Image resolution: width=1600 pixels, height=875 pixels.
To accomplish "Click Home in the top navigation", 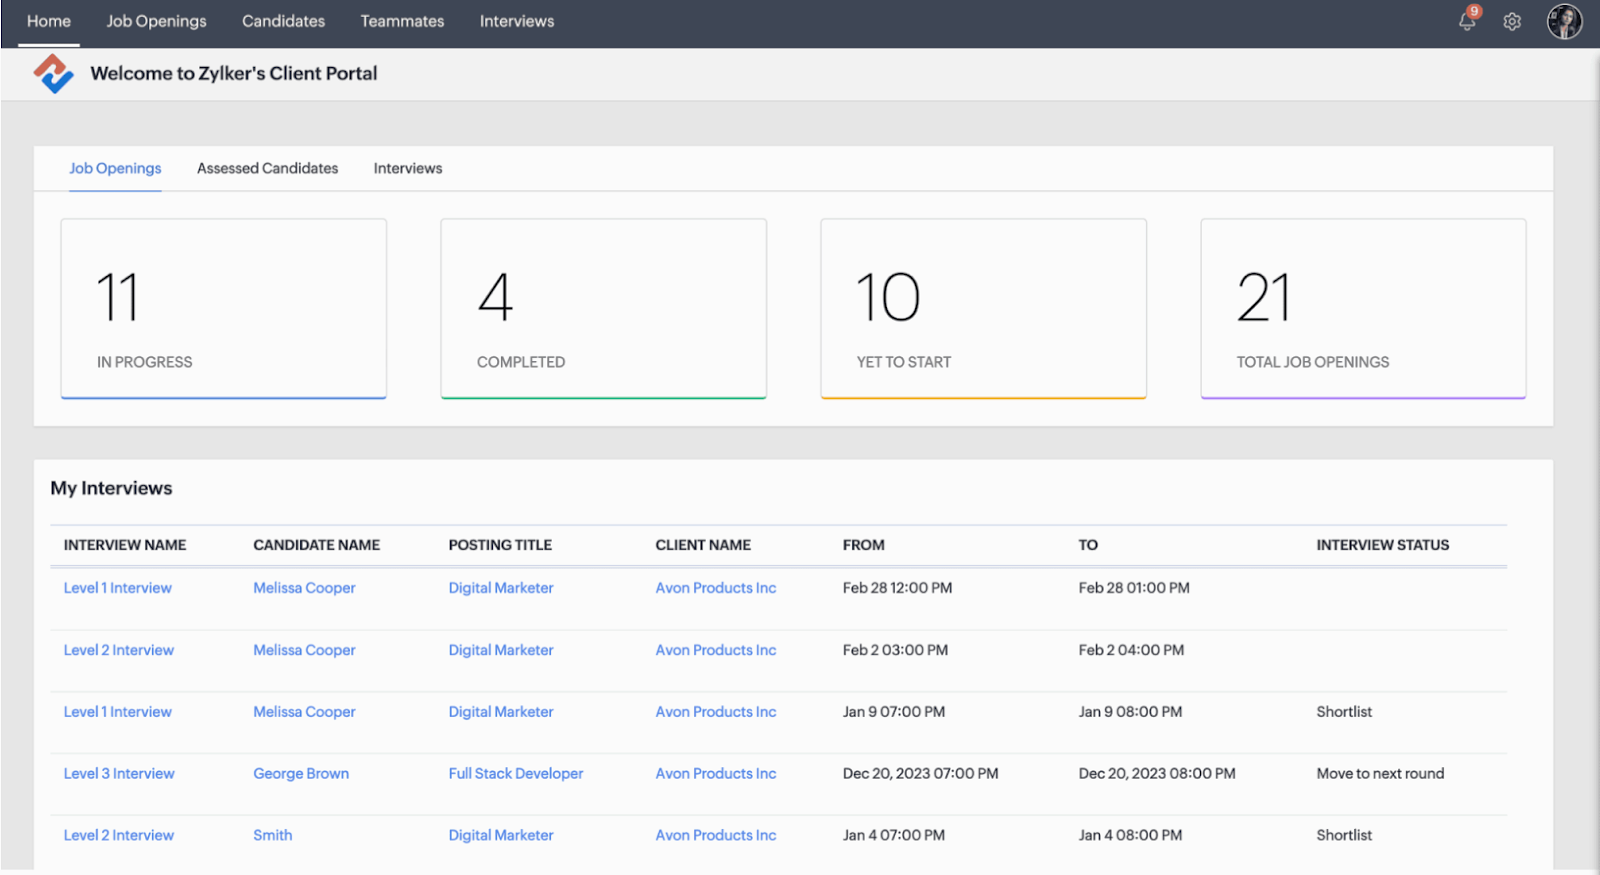I will click(x=49, y=21).
